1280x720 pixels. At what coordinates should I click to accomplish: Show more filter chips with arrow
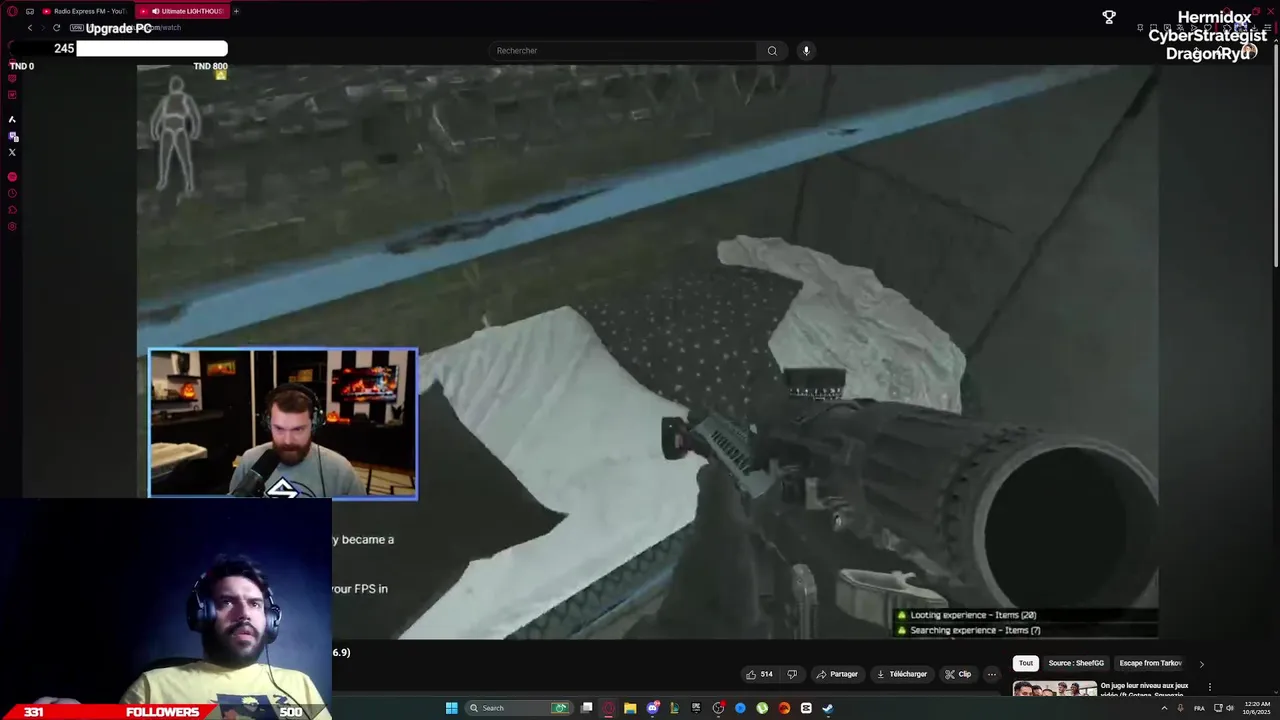pyautogui.click(x=1201, y=663)
